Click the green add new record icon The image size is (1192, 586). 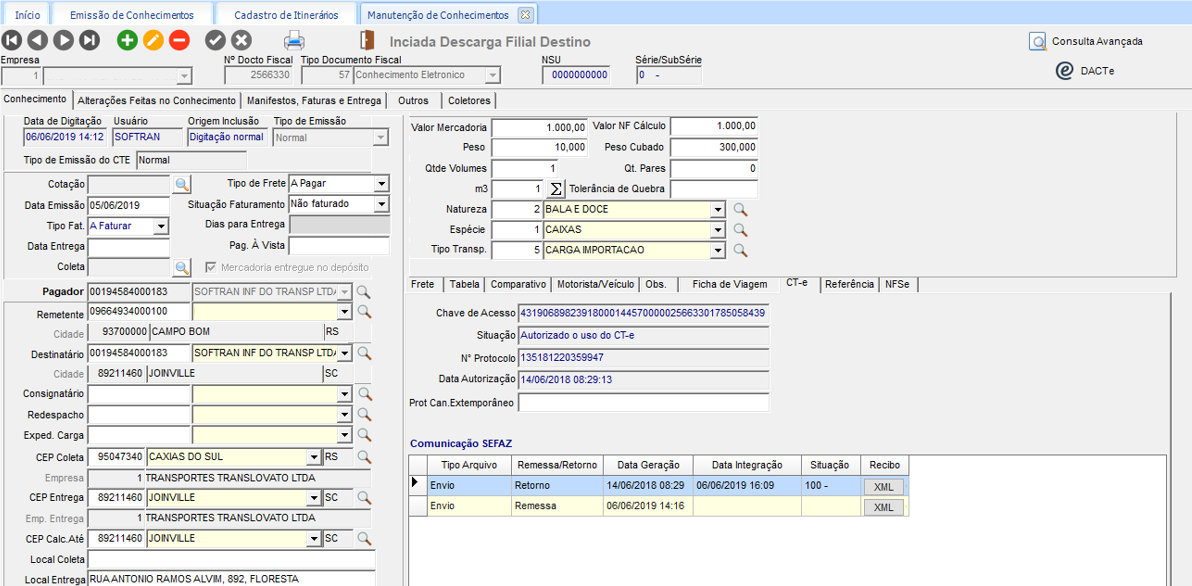click(x=127, y=40)
